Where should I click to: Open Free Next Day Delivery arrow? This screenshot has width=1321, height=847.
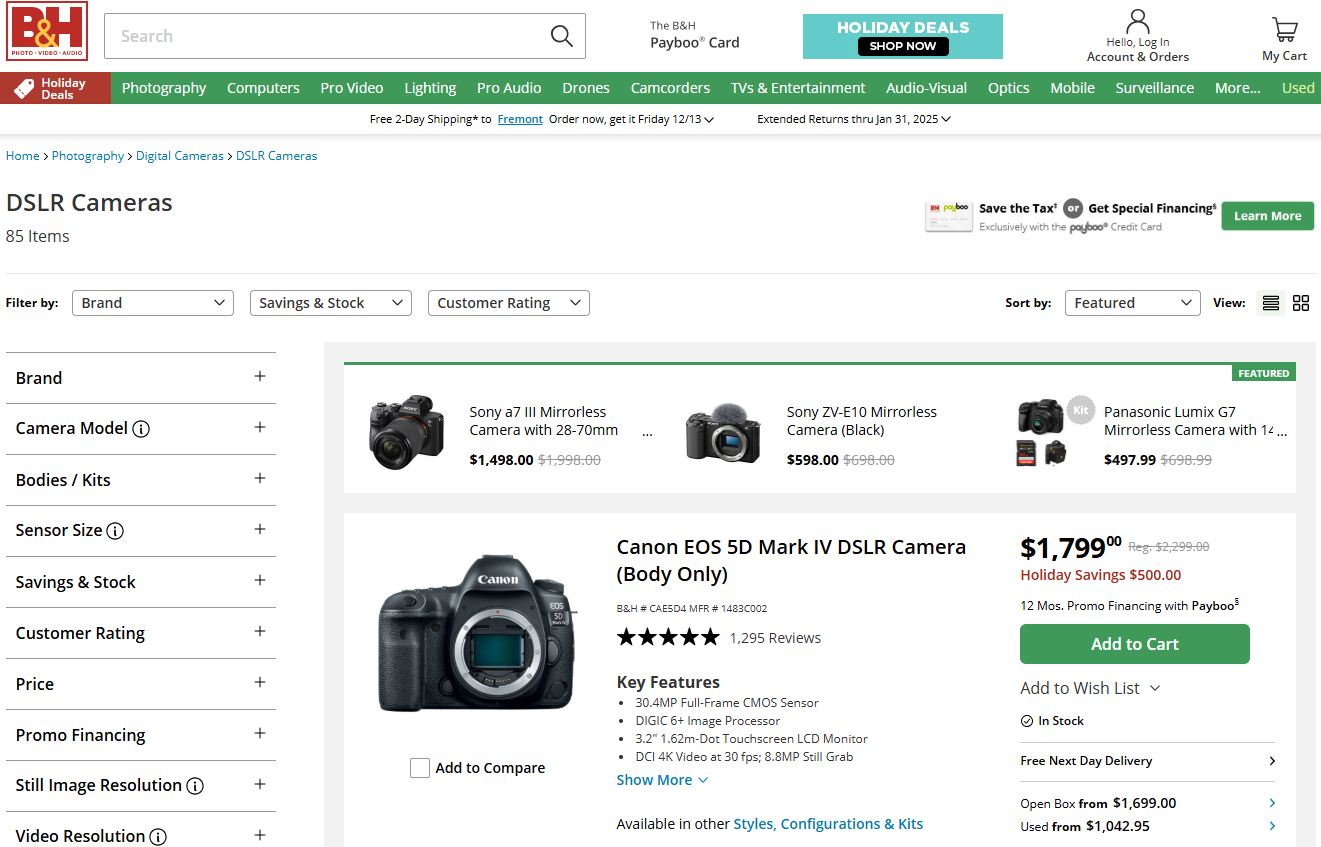pyautogui.click(x=1272, y=761)
